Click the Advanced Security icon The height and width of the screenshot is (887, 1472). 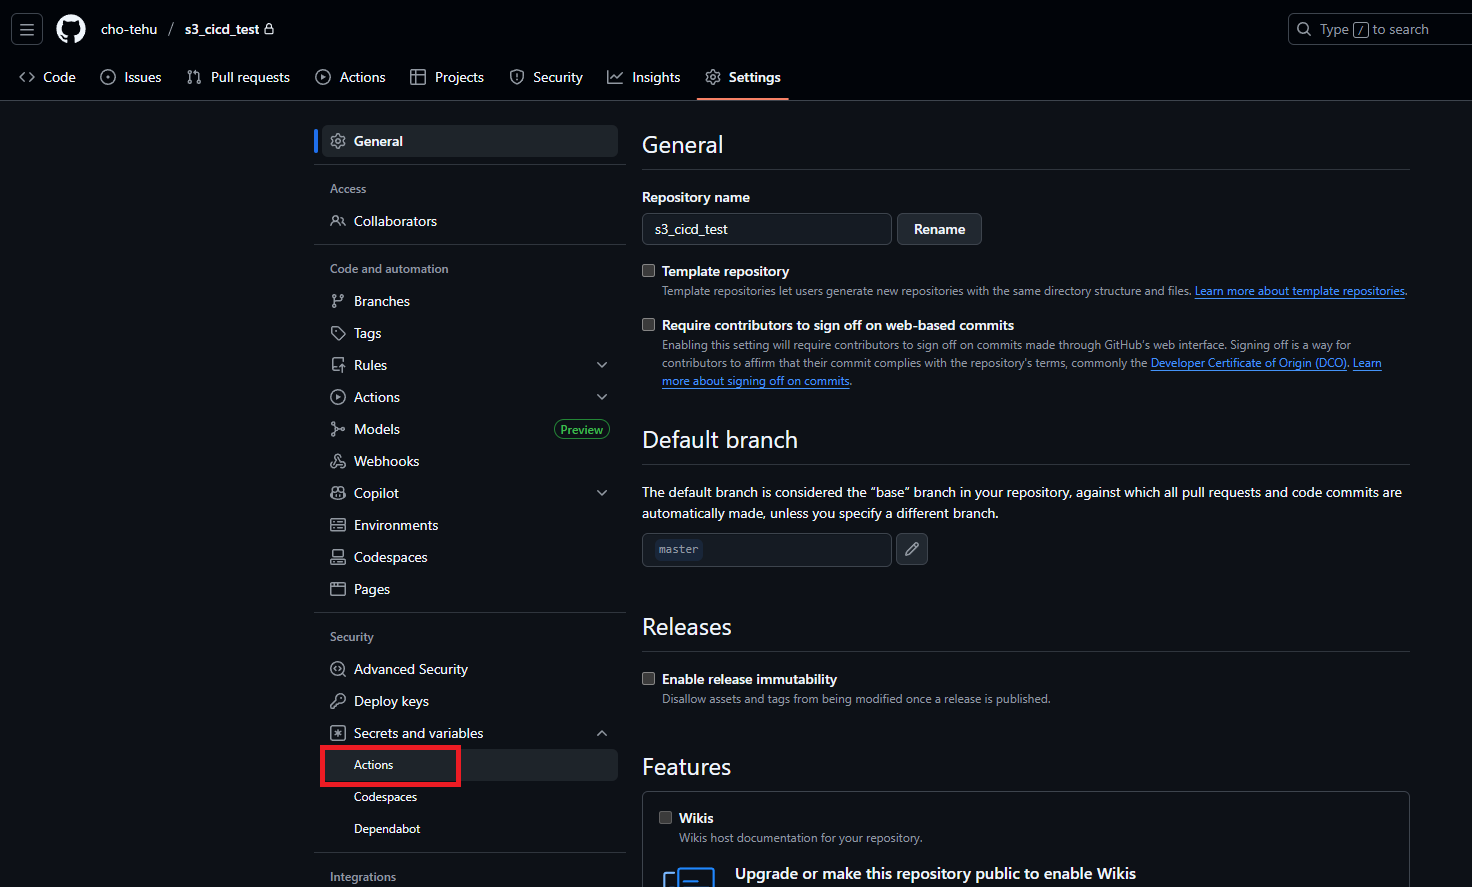(338, 669)
